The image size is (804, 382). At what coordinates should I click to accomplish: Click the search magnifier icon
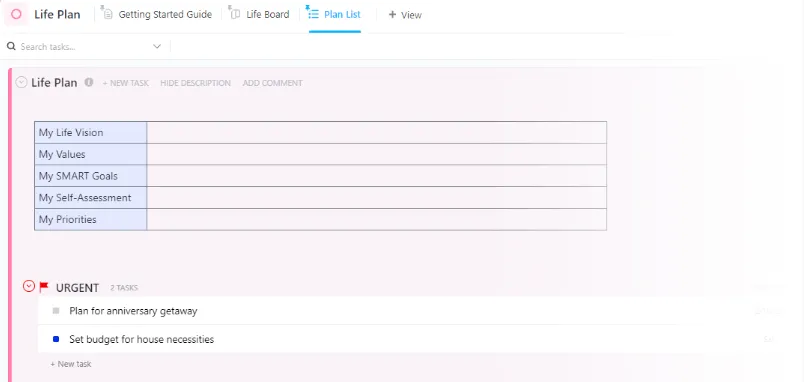pyautogui.click(x=11, y=47)
